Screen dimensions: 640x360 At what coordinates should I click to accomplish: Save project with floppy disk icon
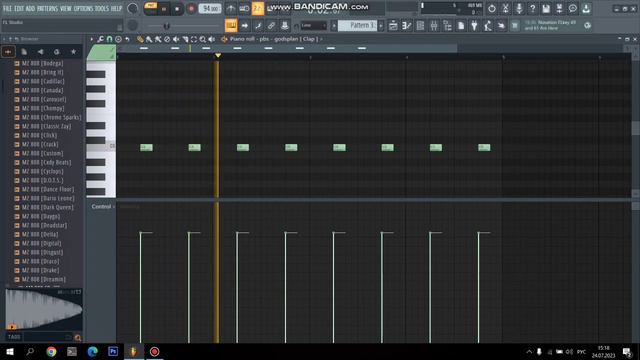(x=546, y=9)
